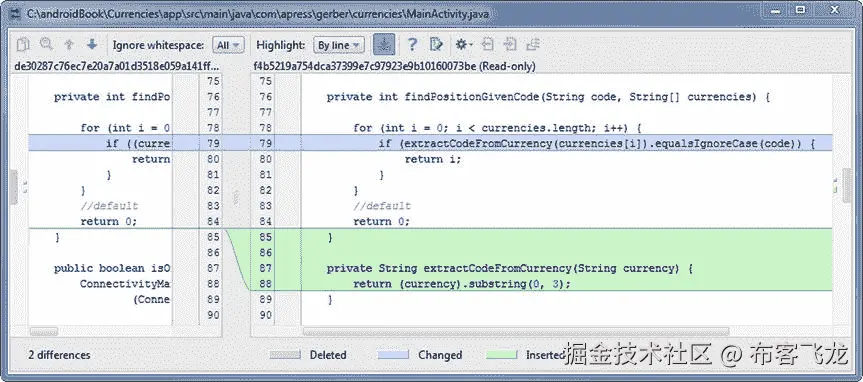Screen dimensions: 863x382
Task: Click the title bar file path text
Action: pos(258,14)
